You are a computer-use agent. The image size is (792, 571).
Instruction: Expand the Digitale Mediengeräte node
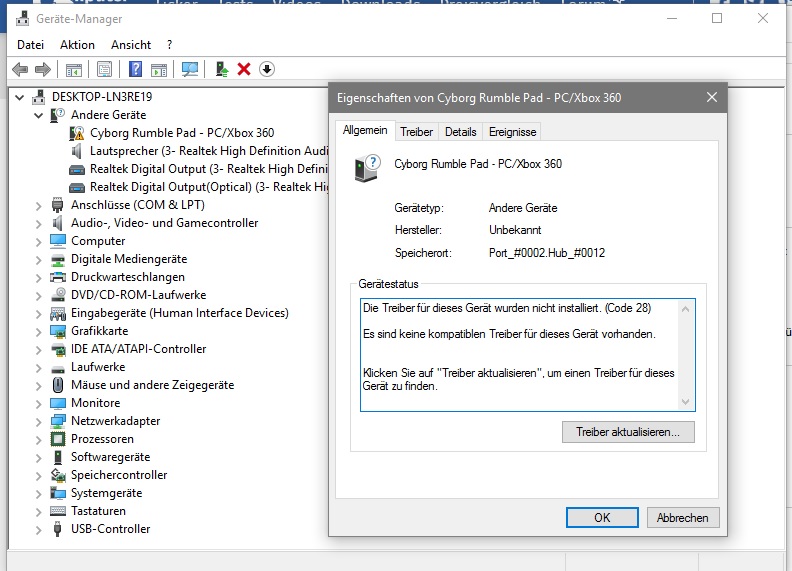(38, 260)
